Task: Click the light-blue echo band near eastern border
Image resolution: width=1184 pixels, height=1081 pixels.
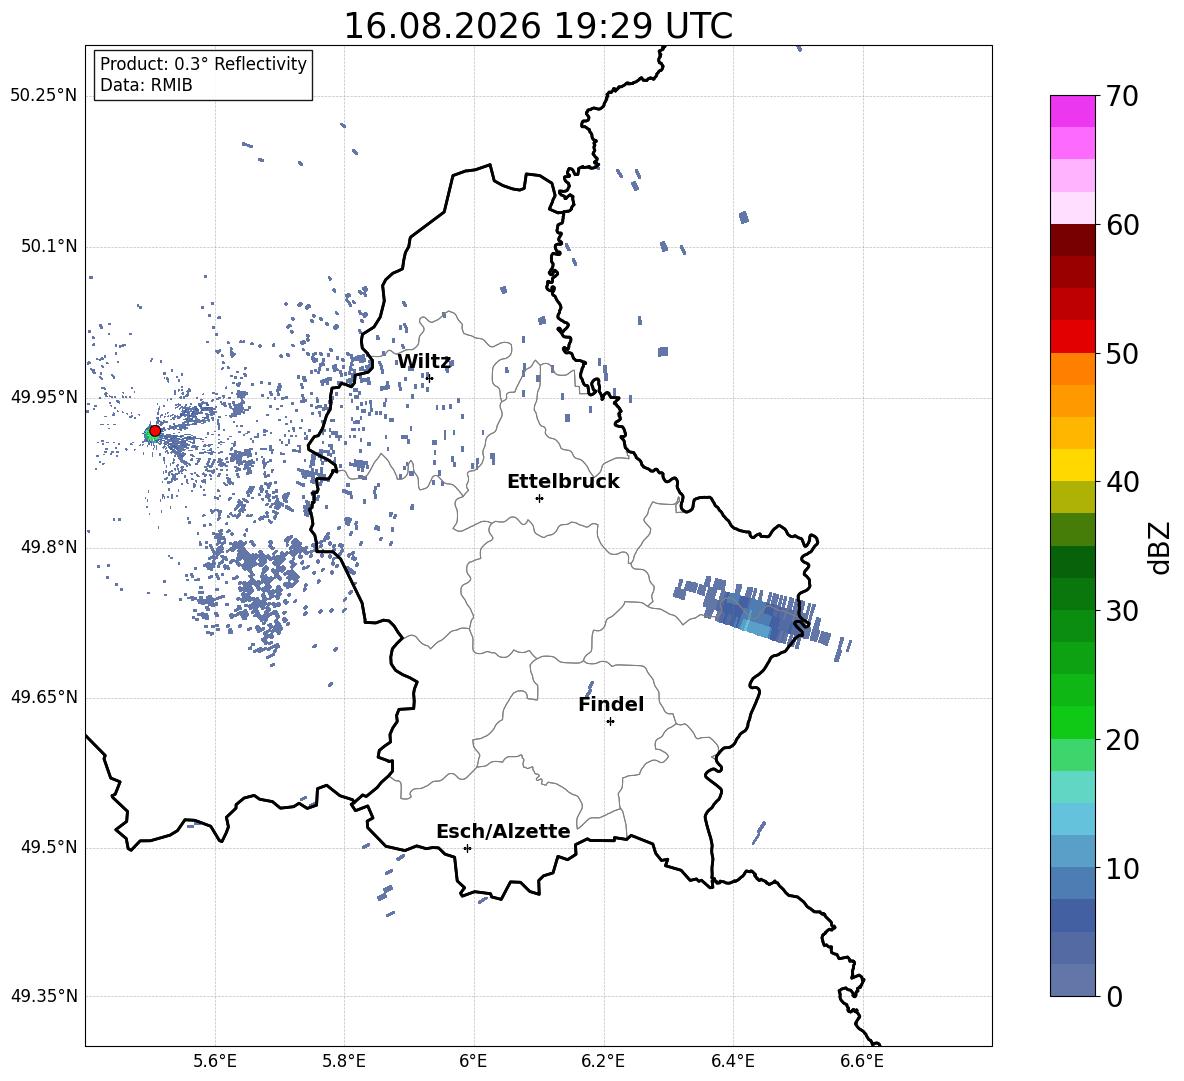Action: click(757, 614)
